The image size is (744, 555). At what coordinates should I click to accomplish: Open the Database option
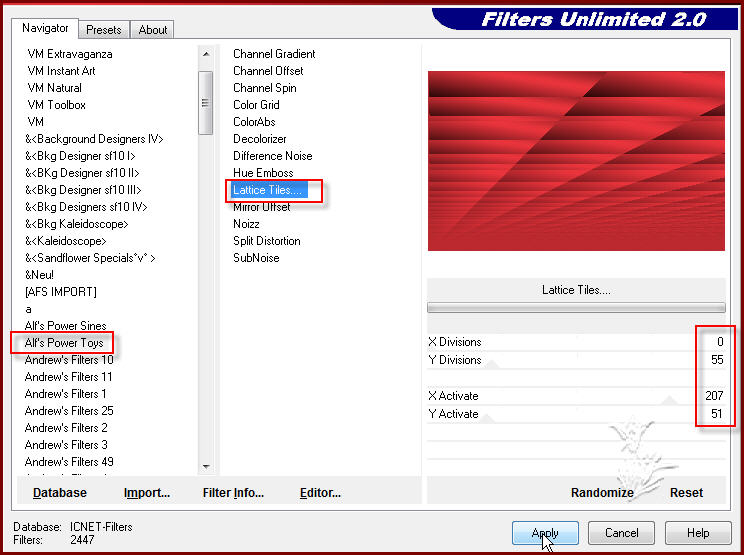point(60,492)
